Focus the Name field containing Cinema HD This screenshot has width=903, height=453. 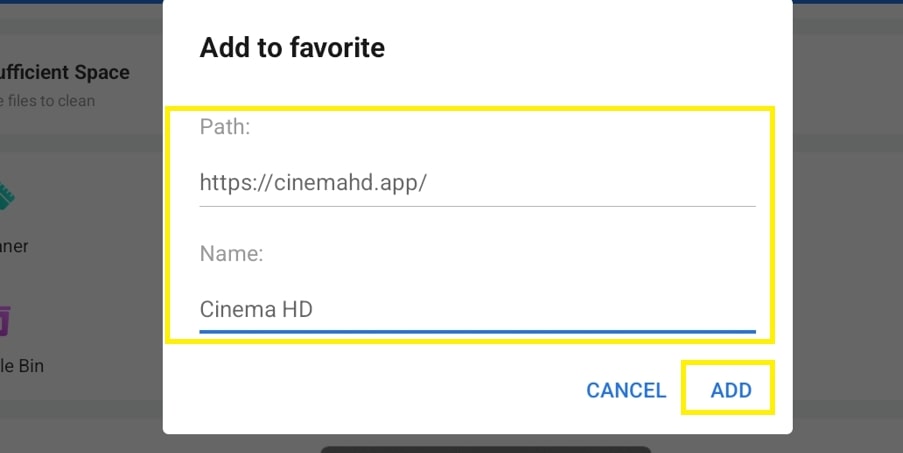pos(477,310)
